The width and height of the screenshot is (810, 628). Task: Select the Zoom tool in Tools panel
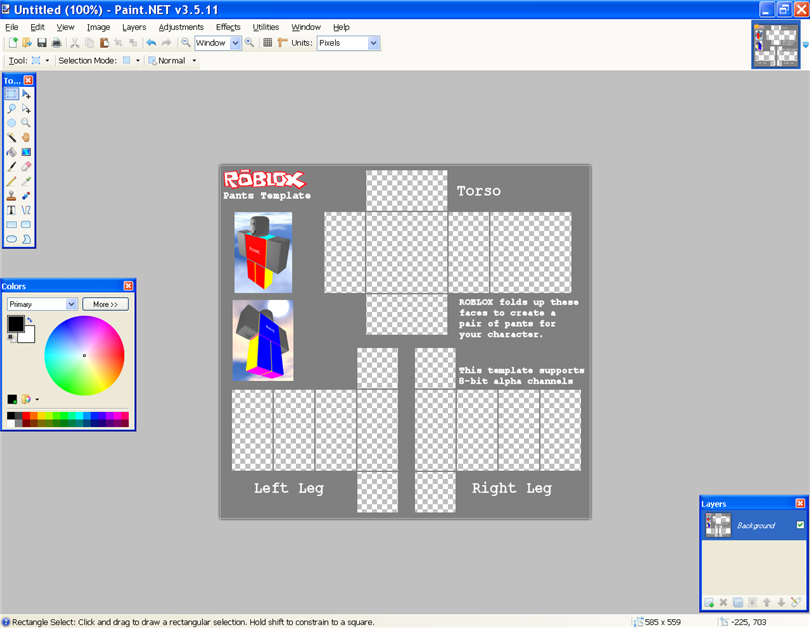[x=26, y=123]
